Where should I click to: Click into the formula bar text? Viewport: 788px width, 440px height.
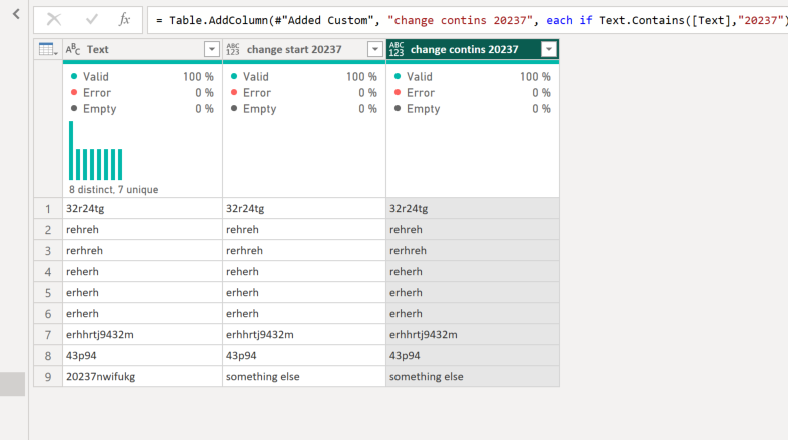pos(467,20)
